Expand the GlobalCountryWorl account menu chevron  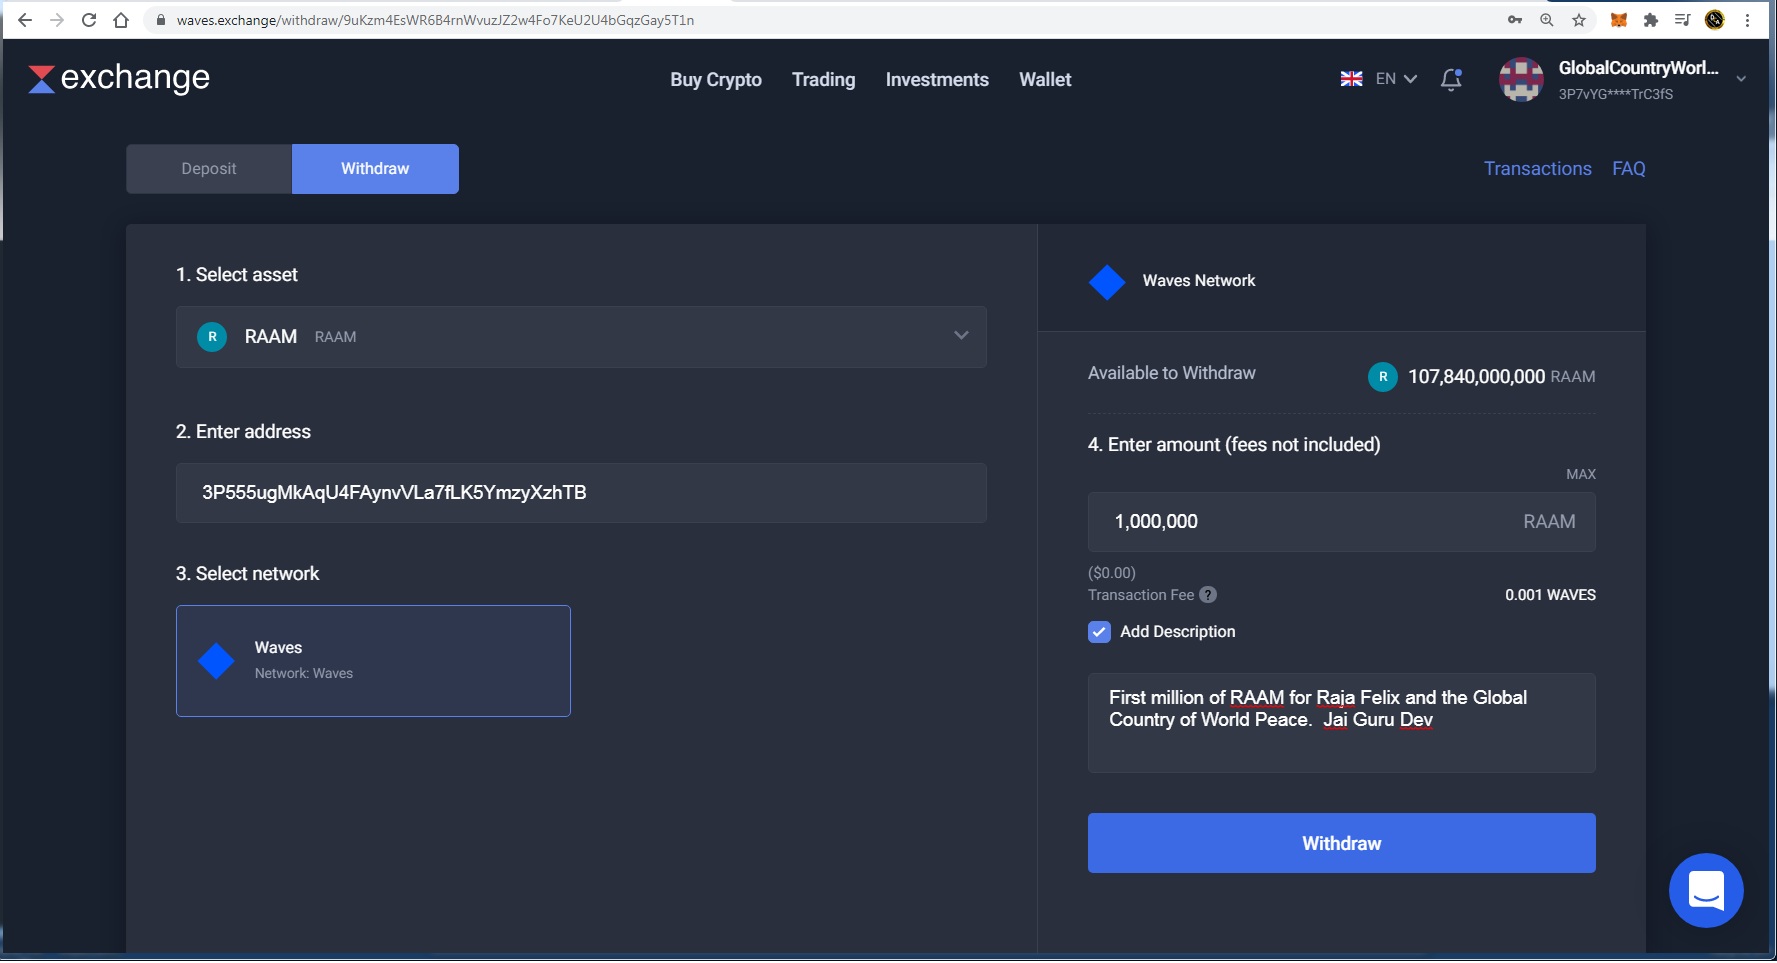pos(1741,79)
